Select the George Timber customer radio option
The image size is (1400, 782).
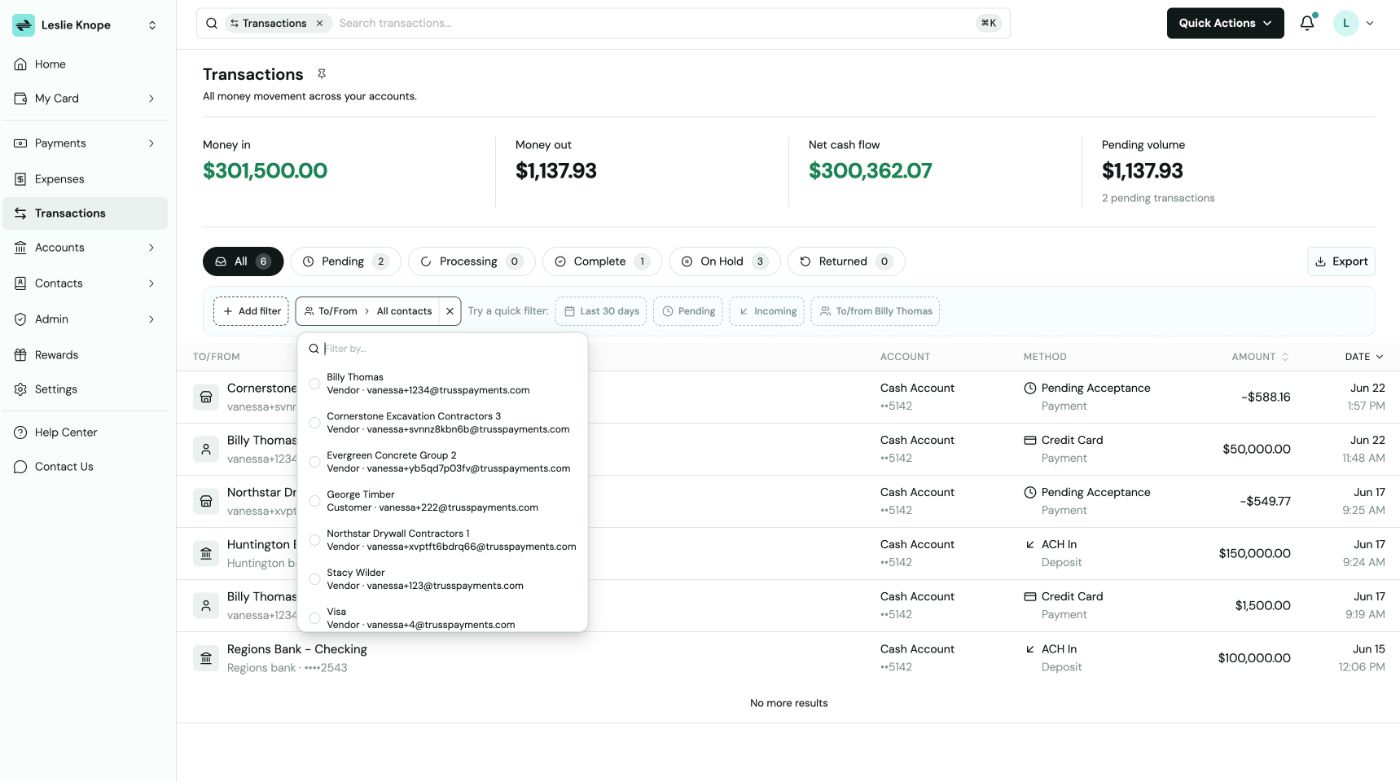[x=315, y=501]
